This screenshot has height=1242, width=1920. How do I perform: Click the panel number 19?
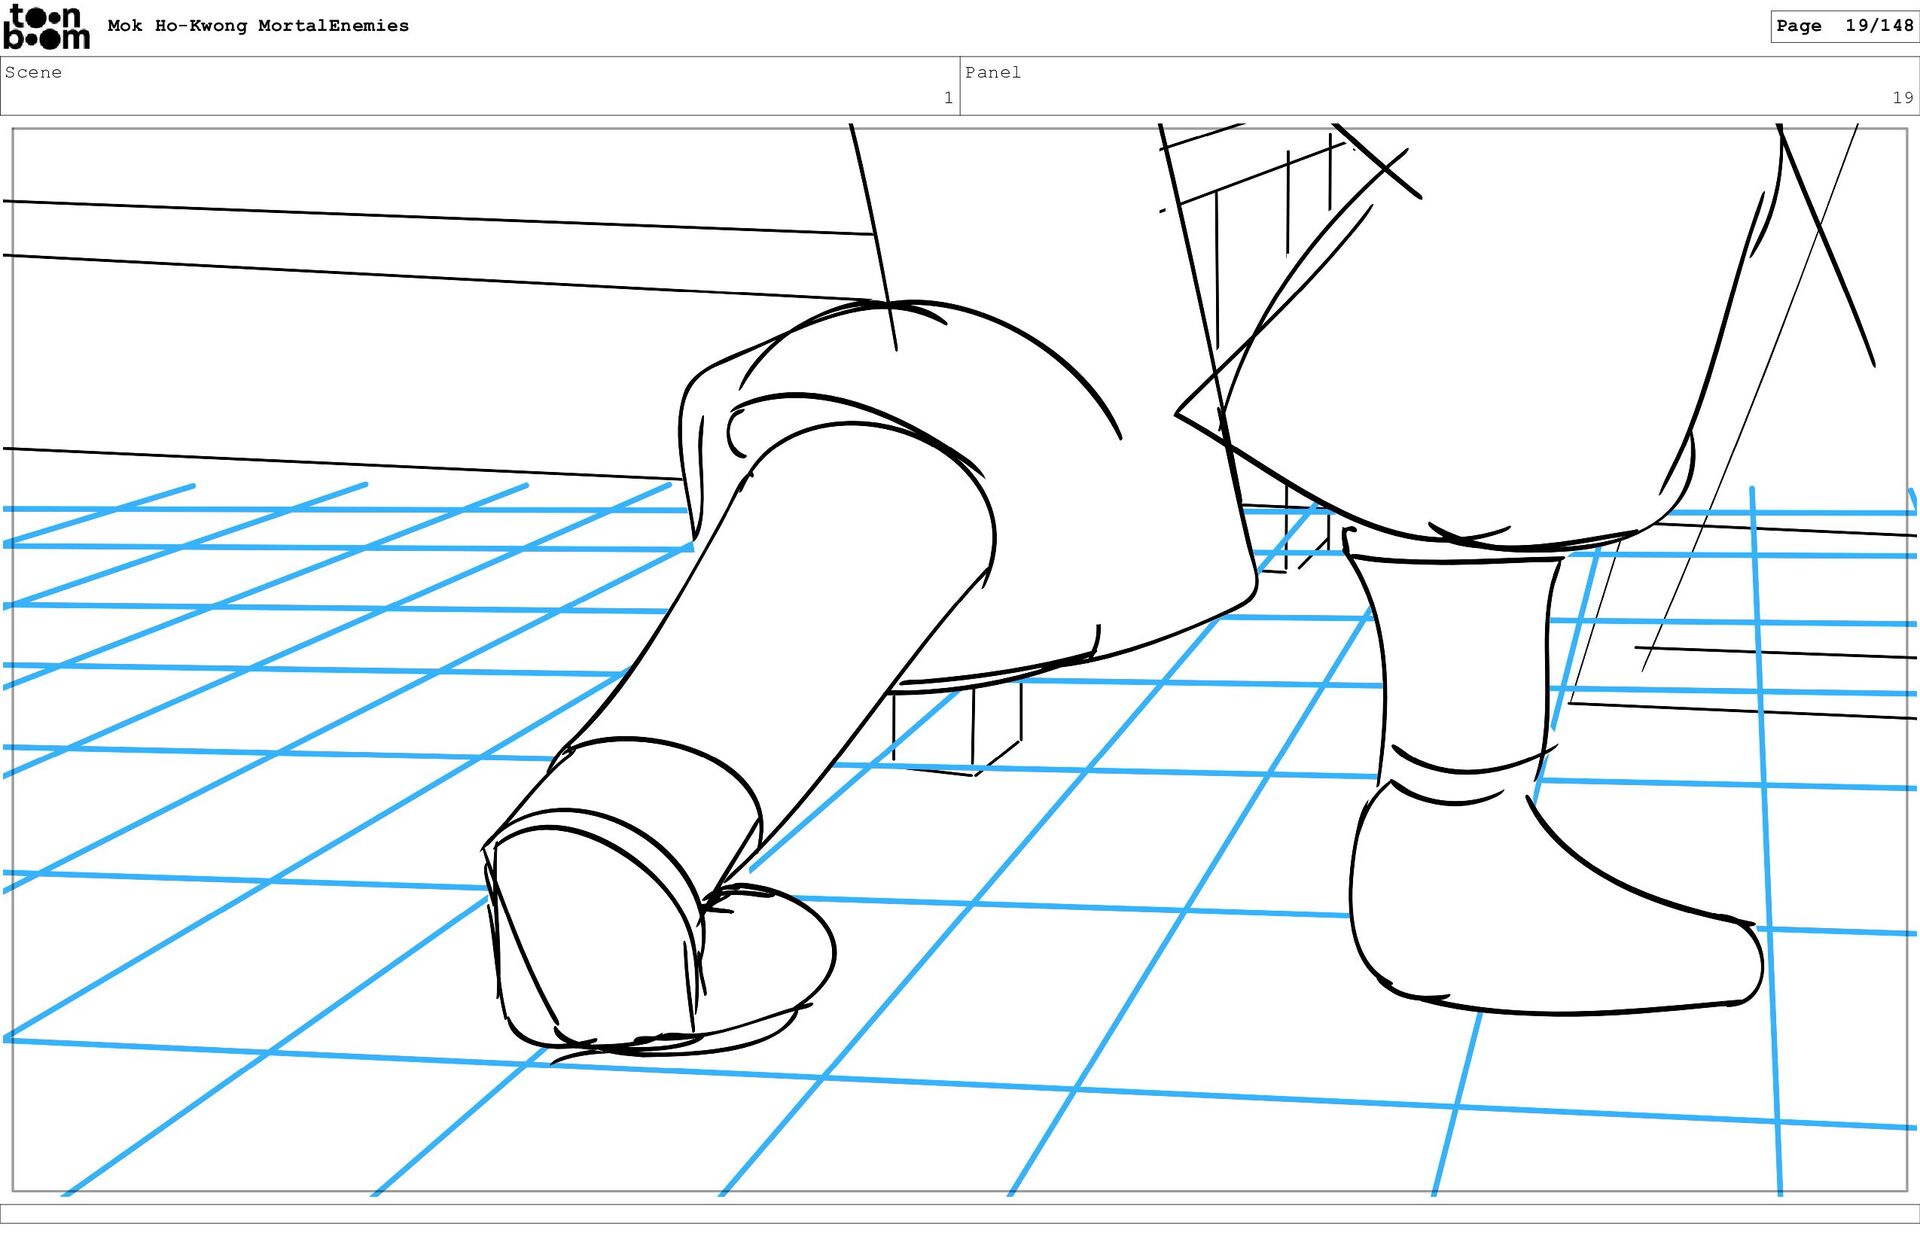[x=1901, y=98]
